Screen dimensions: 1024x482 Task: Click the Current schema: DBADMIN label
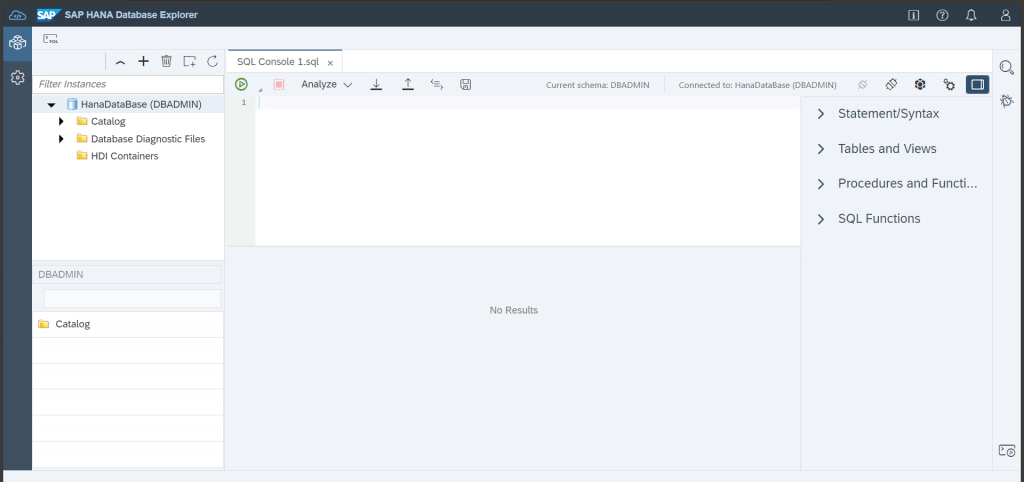598,85
